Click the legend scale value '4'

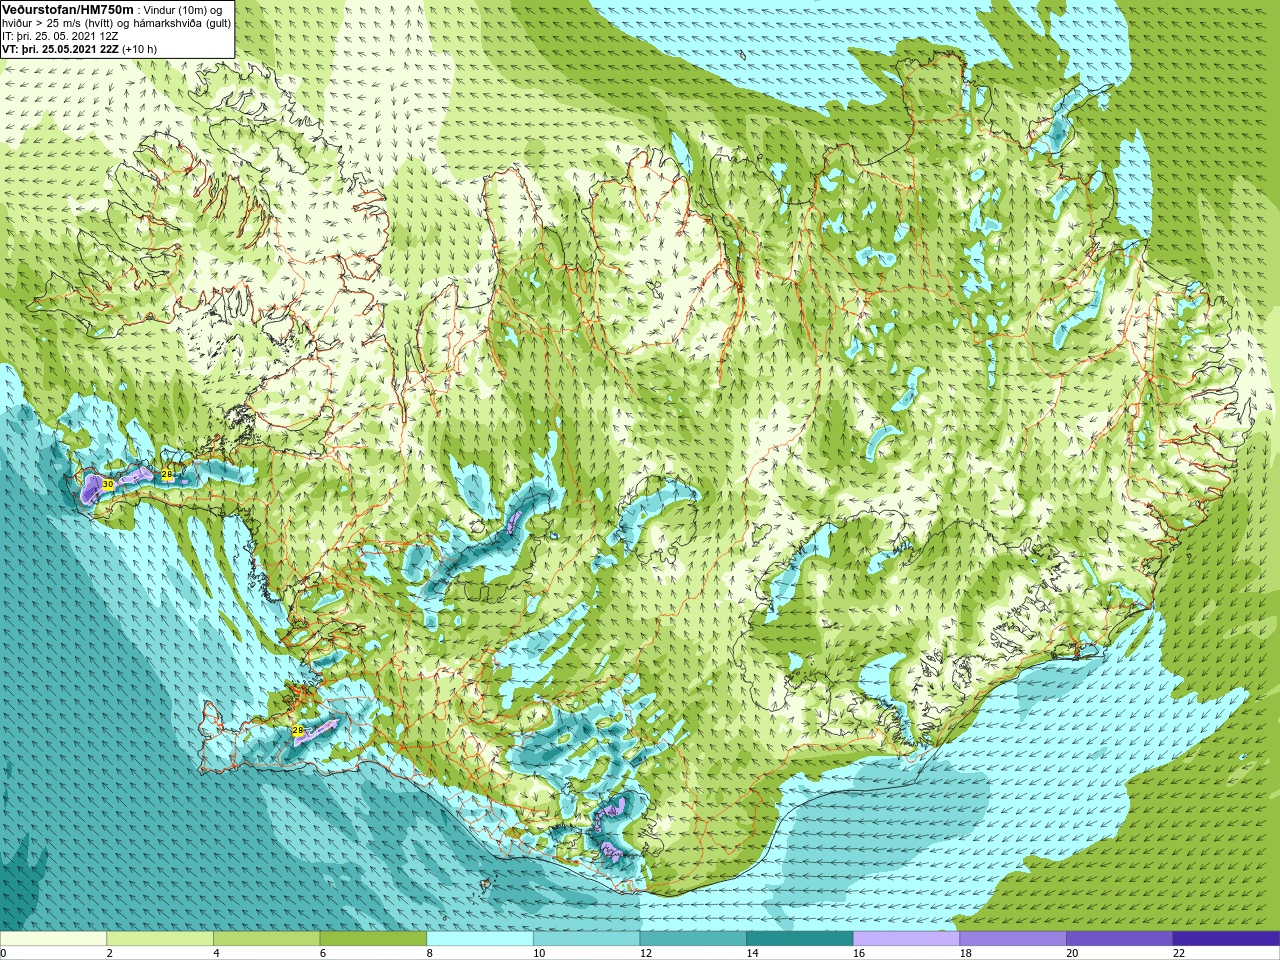pos(217,953)
